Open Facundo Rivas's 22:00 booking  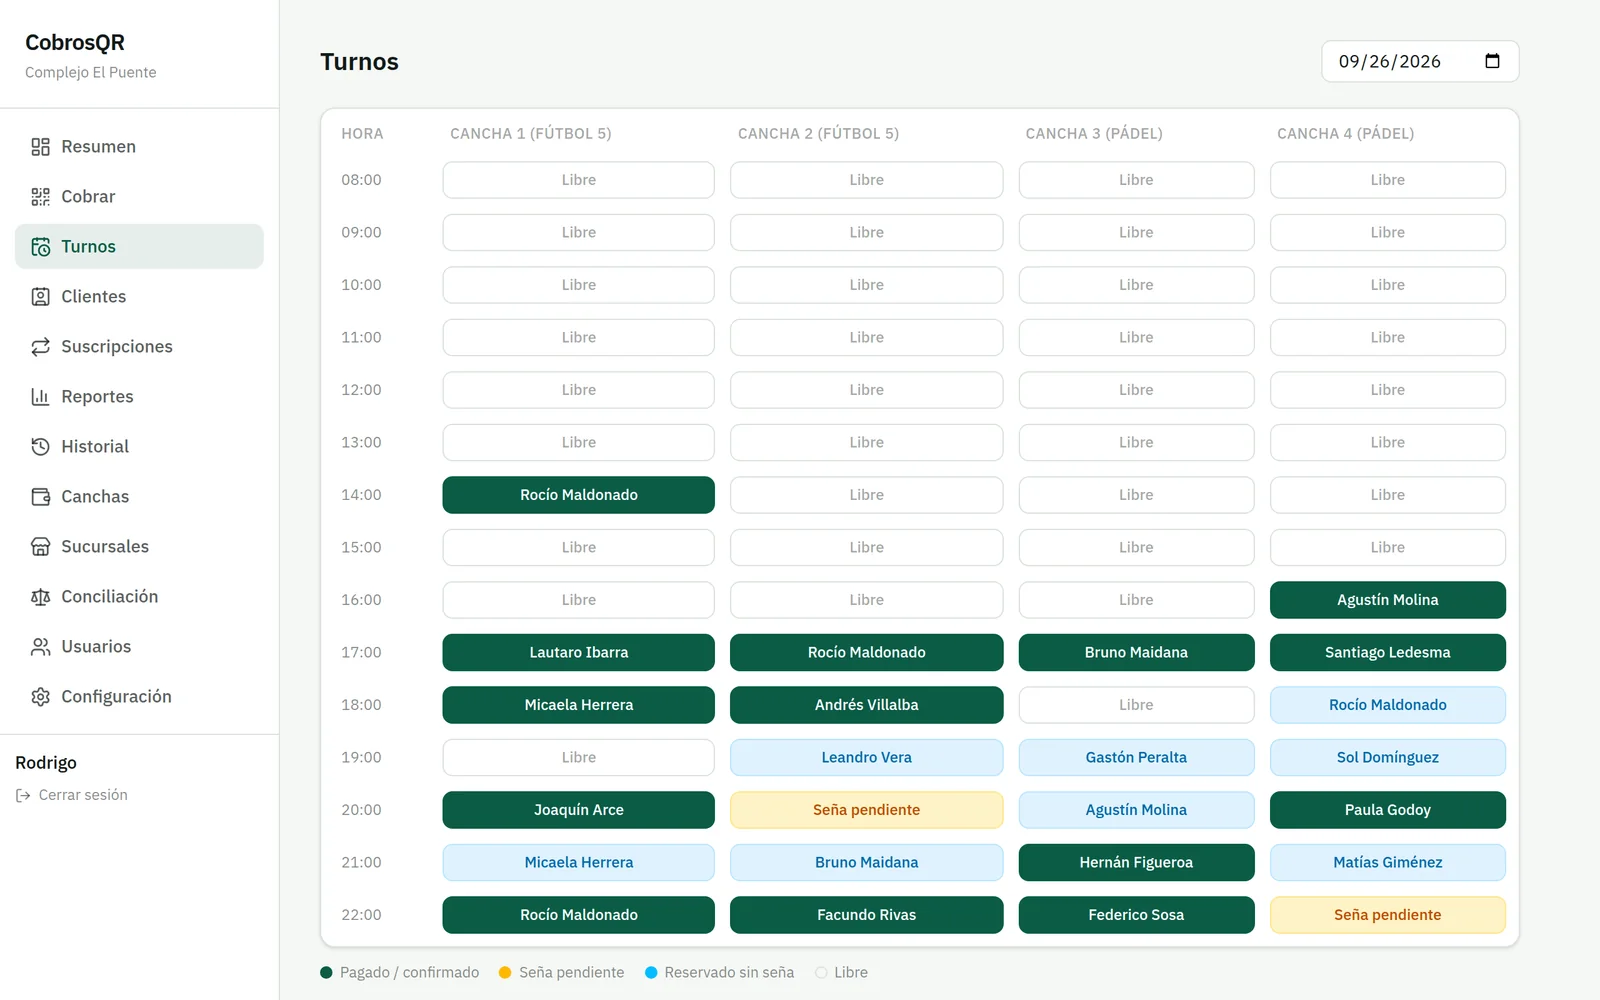tap(867, 915)
